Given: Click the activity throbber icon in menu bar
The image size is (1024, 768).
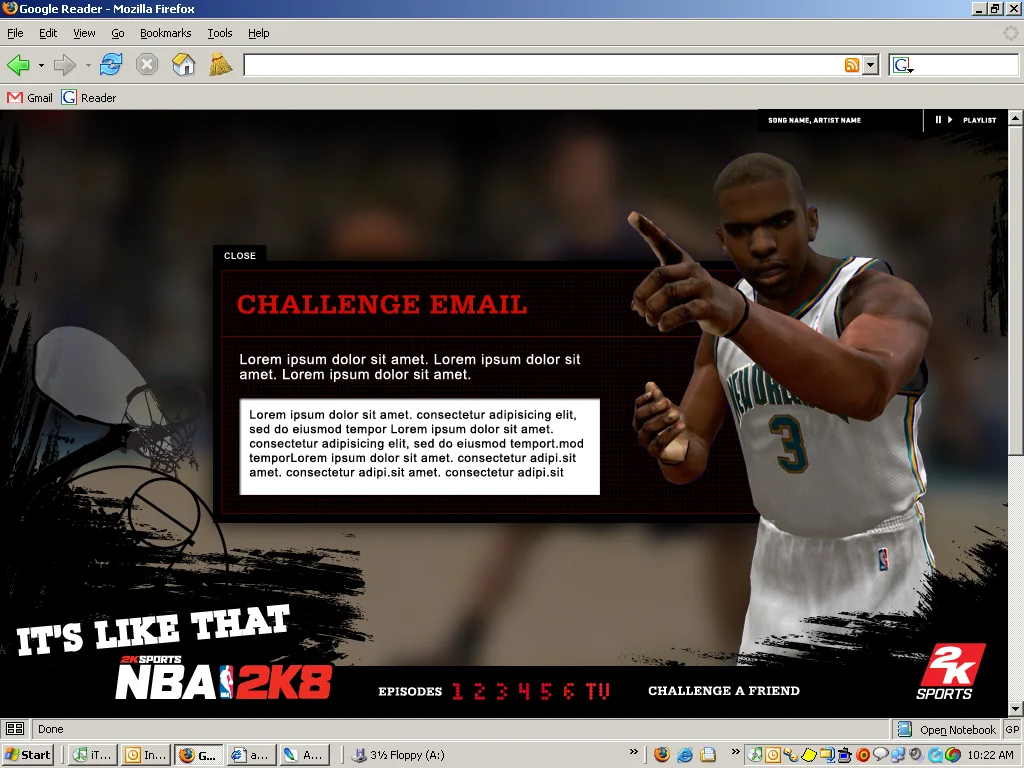Looking at the screenshot, I should [x=1010, y=33].
